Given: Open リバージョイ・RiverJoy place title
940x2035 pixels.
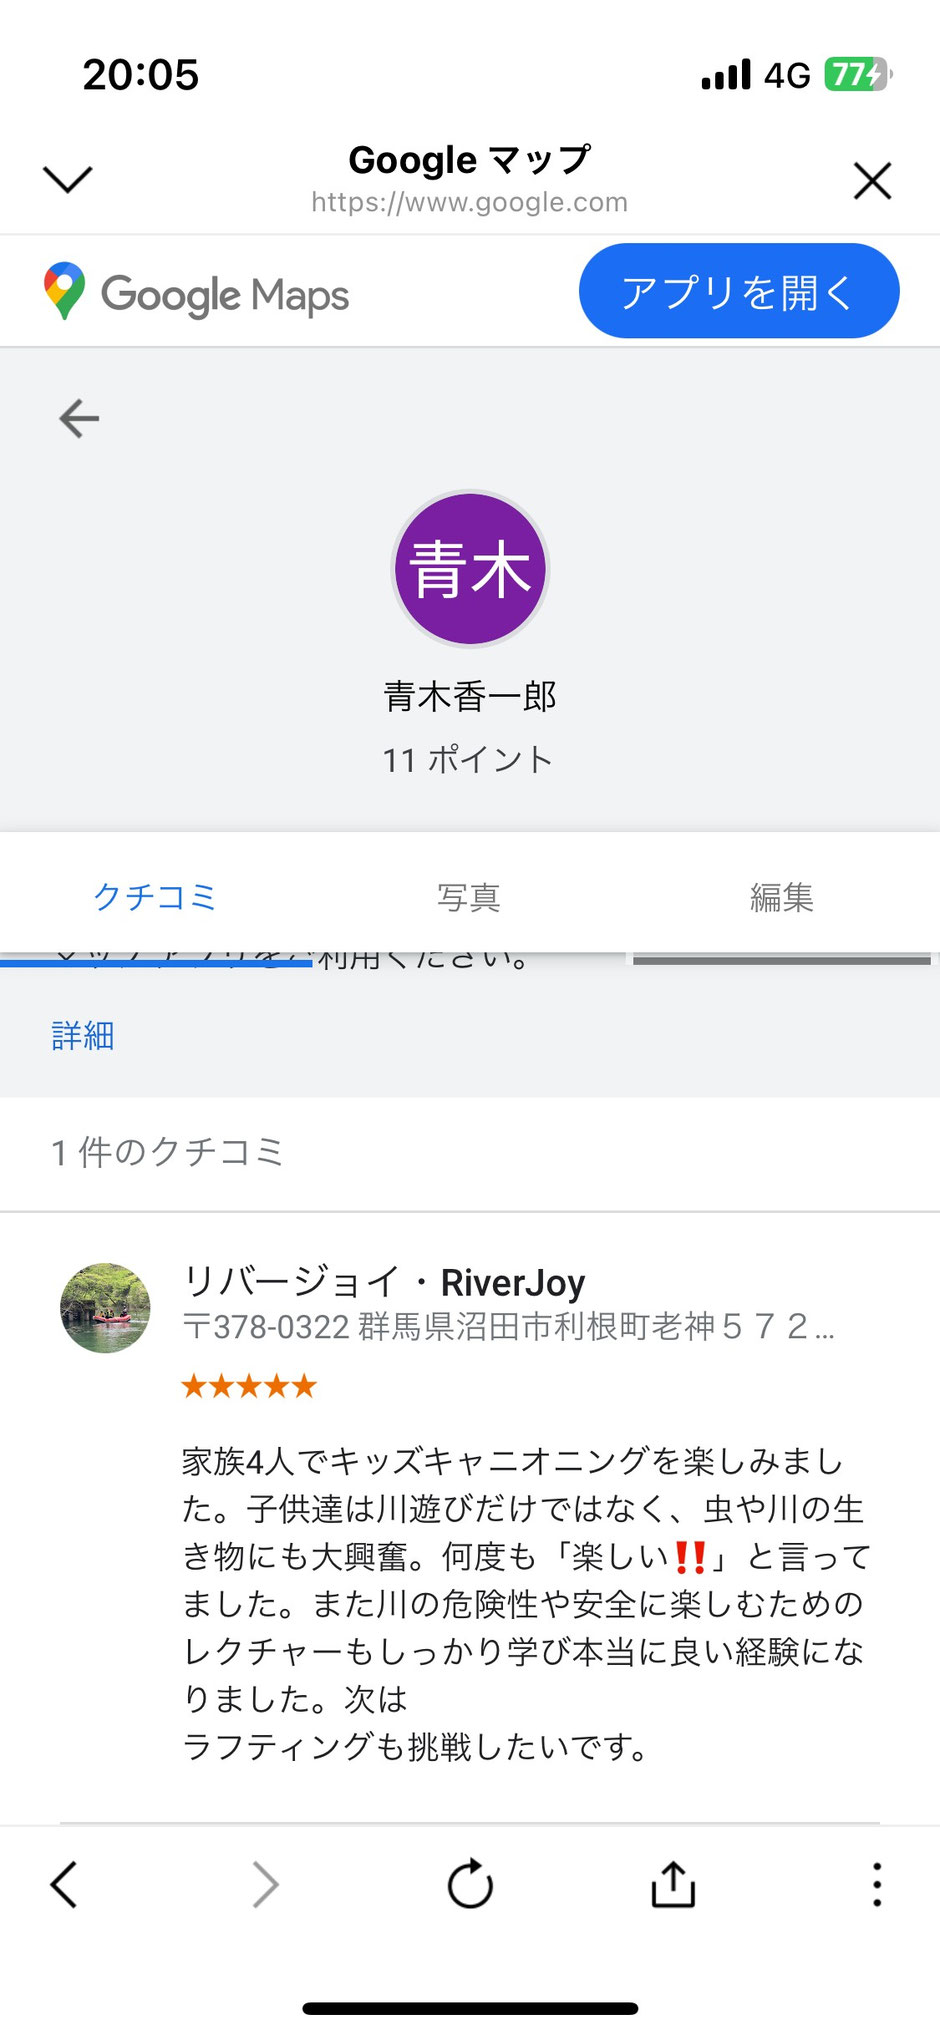Looking at the screenshot, I should 383,1281.
